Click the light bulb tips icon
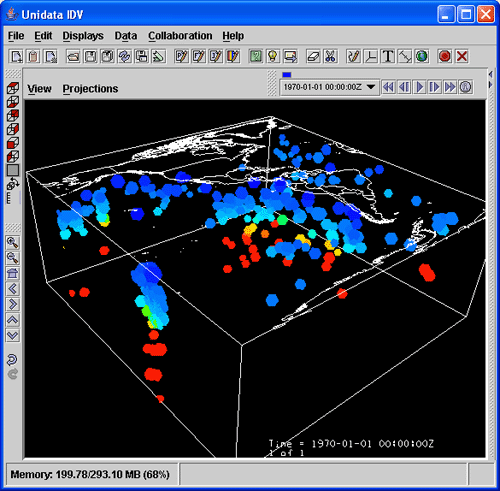Viewport: 500px width, 491px height. coord(273,56)
